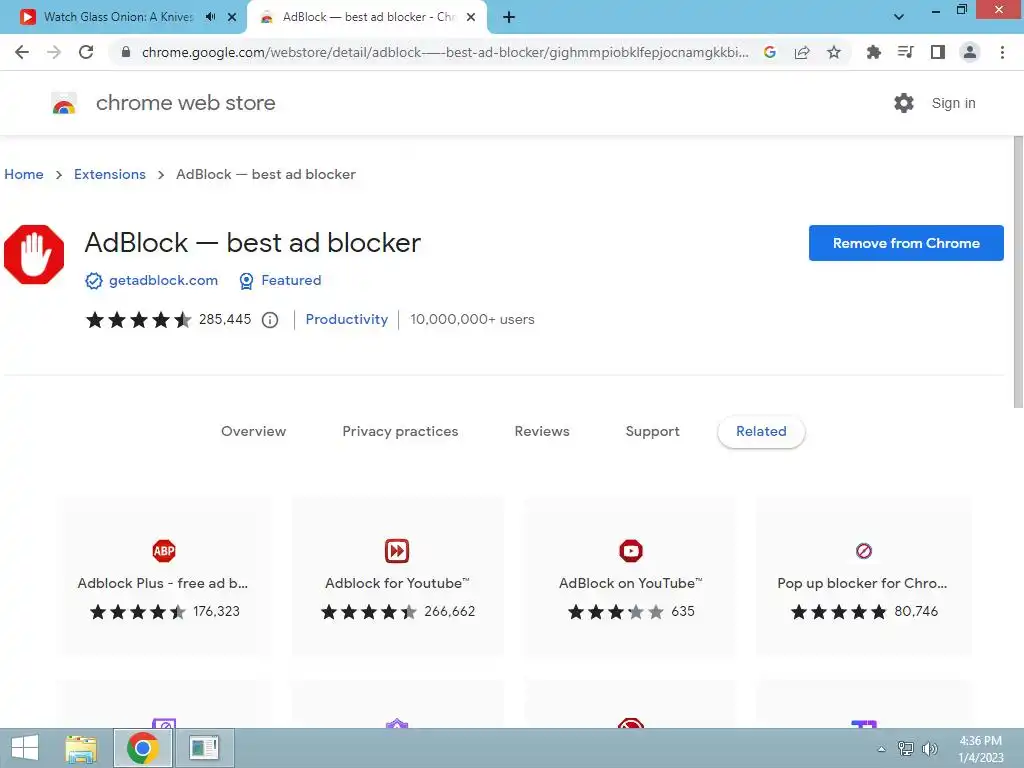This screenshot has height=768, width=1024.
Task: Close the AdBlock web store tab
Action: point(471,17)
